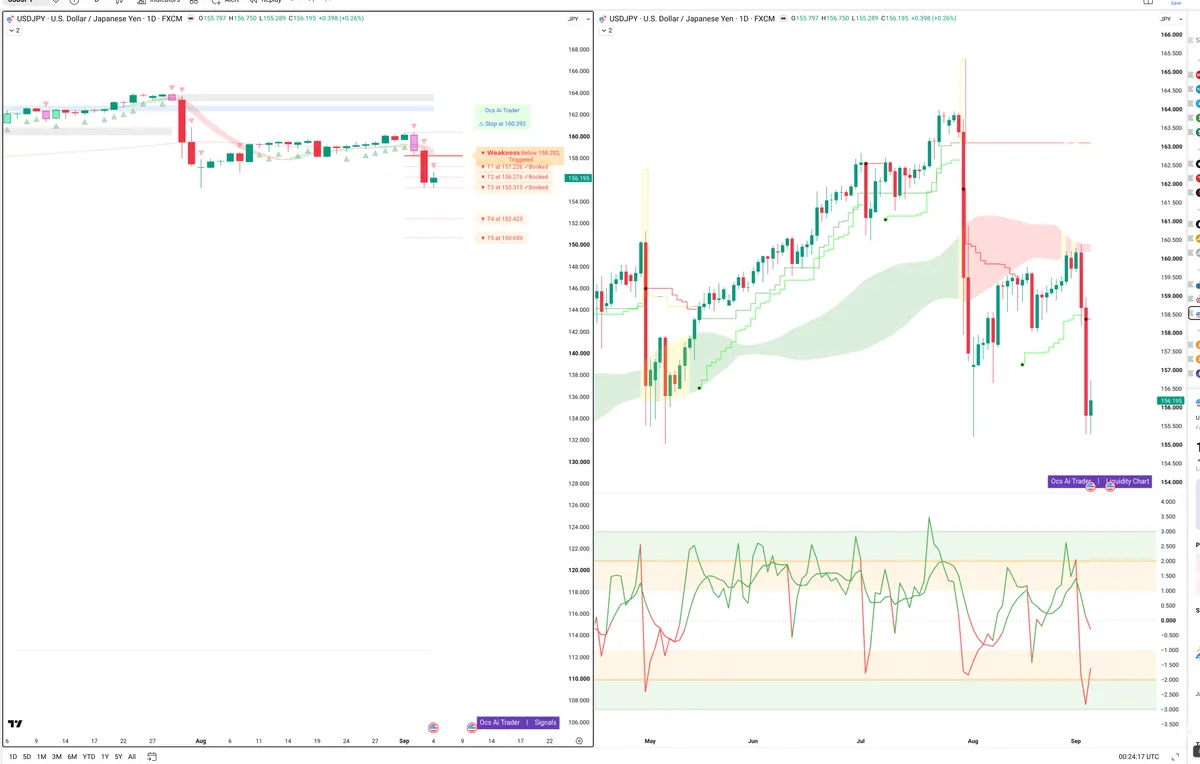The image size is (1200, 764).
Task: Click the currency flag icon in left chart title
Action: click(x=10, y=19)
